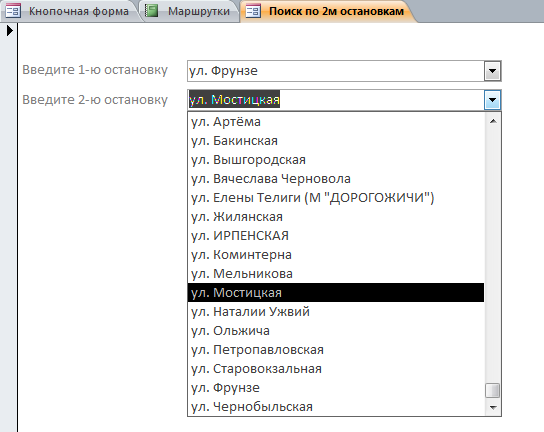Pick ул. Наталии Ужвий from the list
The width and height of the screenshot is (544, 432).
coord(335,312)
